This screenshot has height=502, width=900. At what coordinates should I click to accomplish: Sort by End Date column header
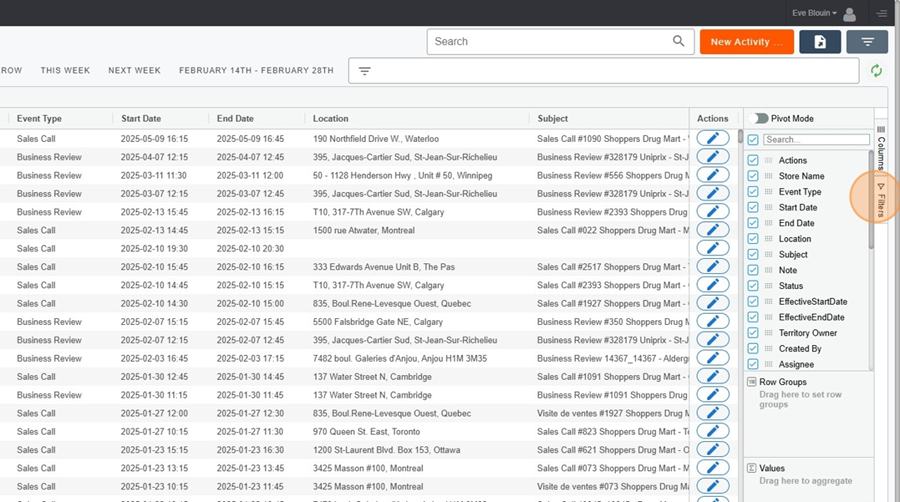click(235, 118)
